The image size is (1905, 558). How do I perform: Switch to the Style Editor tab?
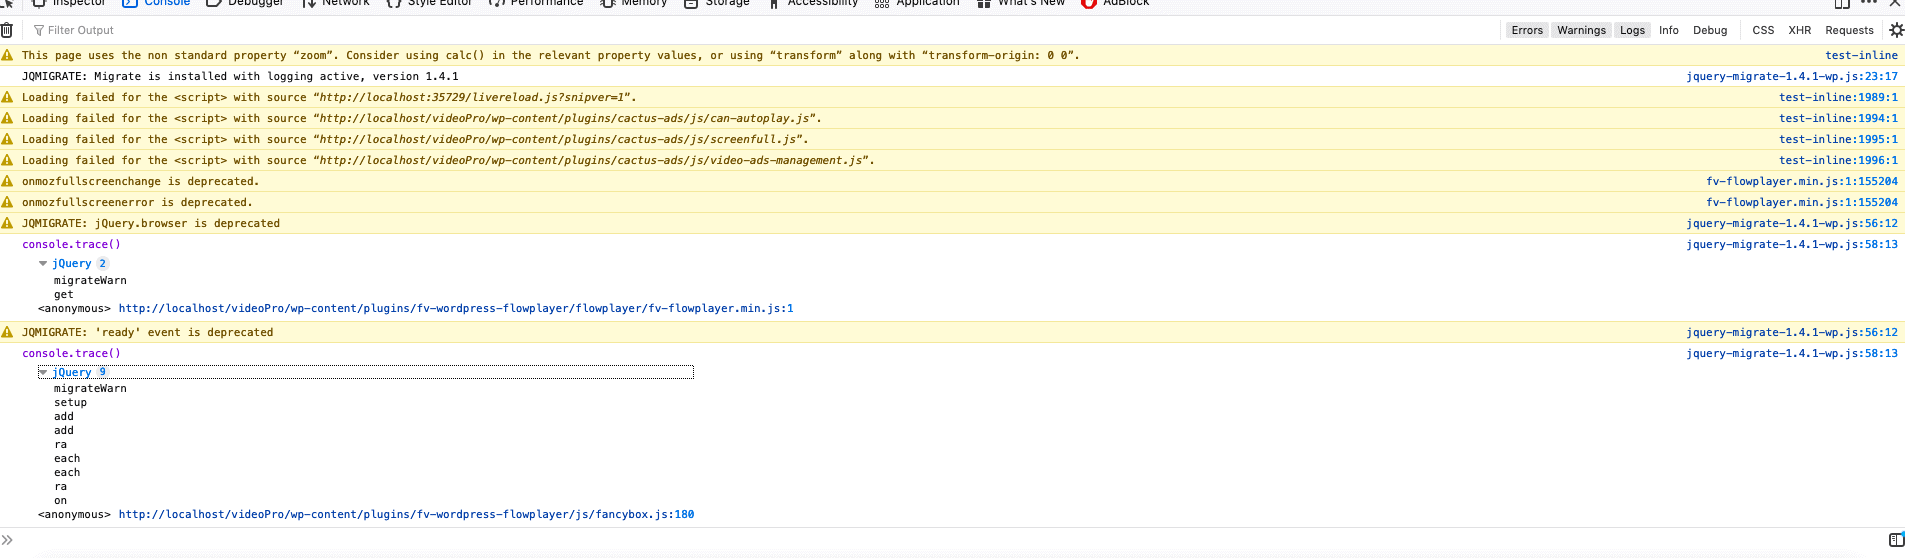coord(429,3)
